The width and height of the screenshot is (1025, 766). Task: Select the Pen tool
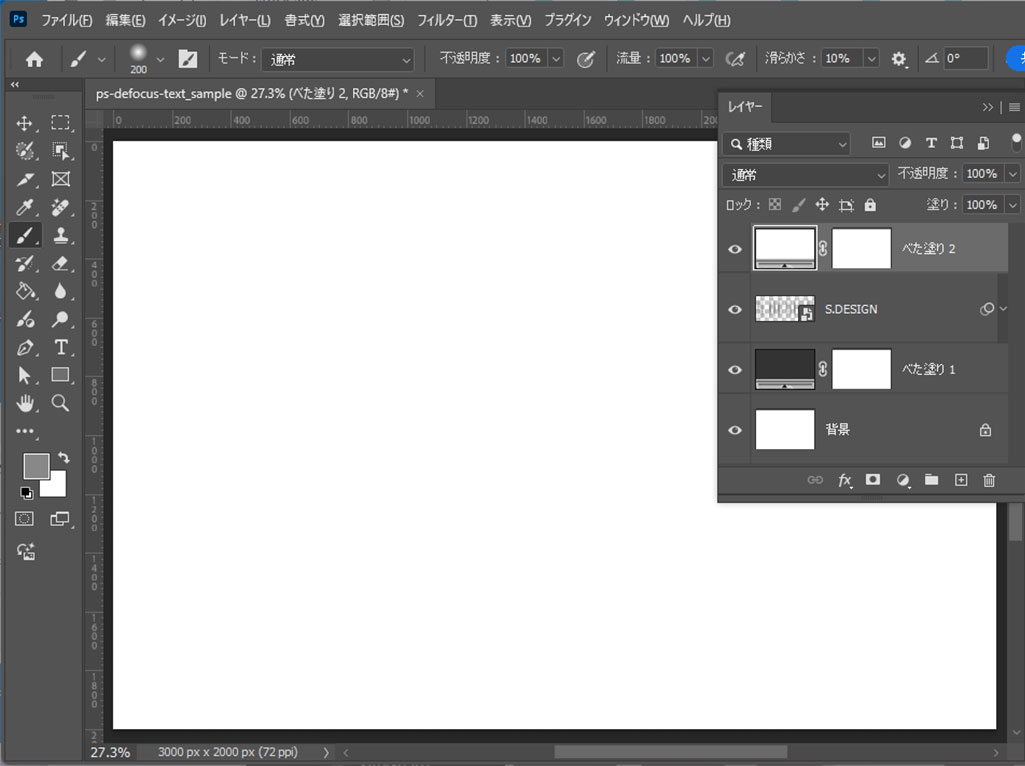(25, 347)
